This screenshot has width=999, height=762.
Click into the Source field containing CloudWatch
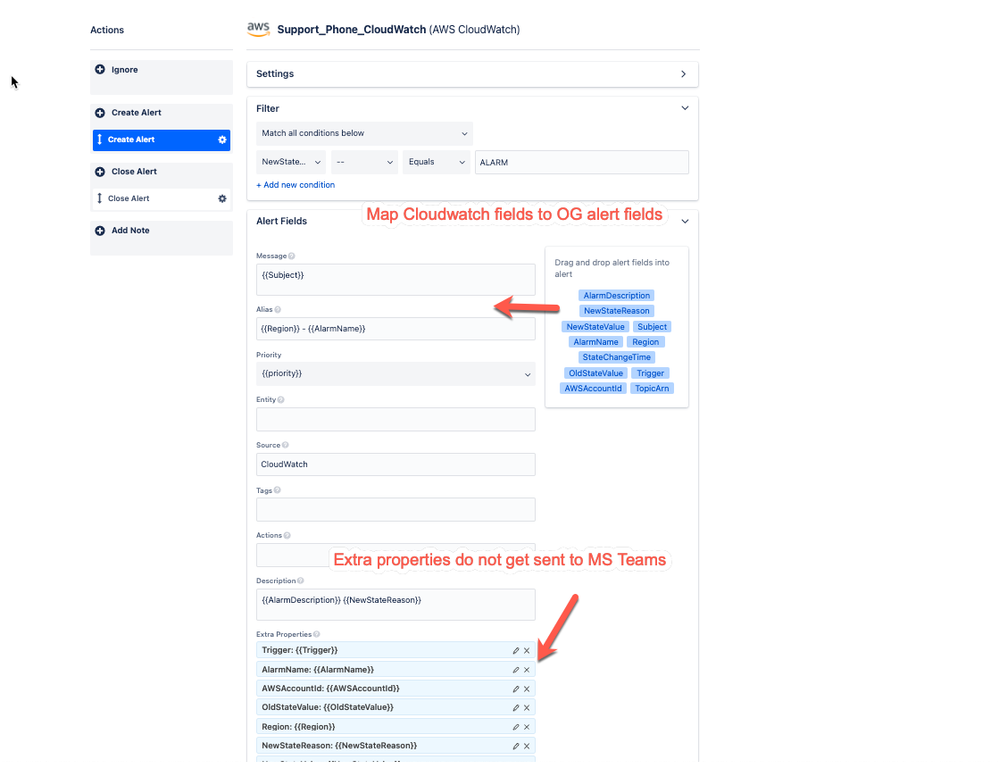click(x=396, y=464)
